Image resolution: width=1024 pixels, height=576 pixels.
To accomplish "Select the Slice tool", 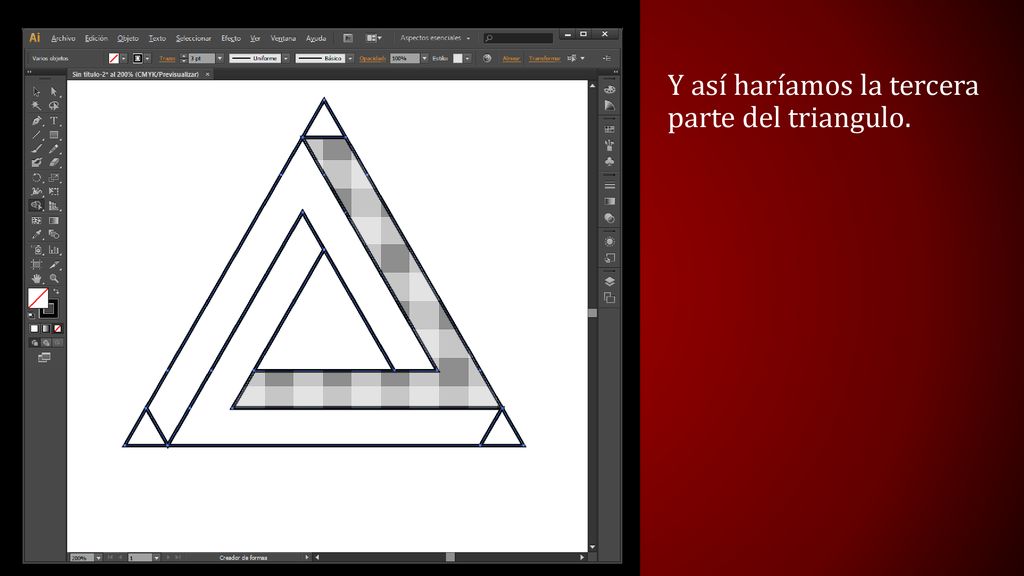I will click(54, 264).
